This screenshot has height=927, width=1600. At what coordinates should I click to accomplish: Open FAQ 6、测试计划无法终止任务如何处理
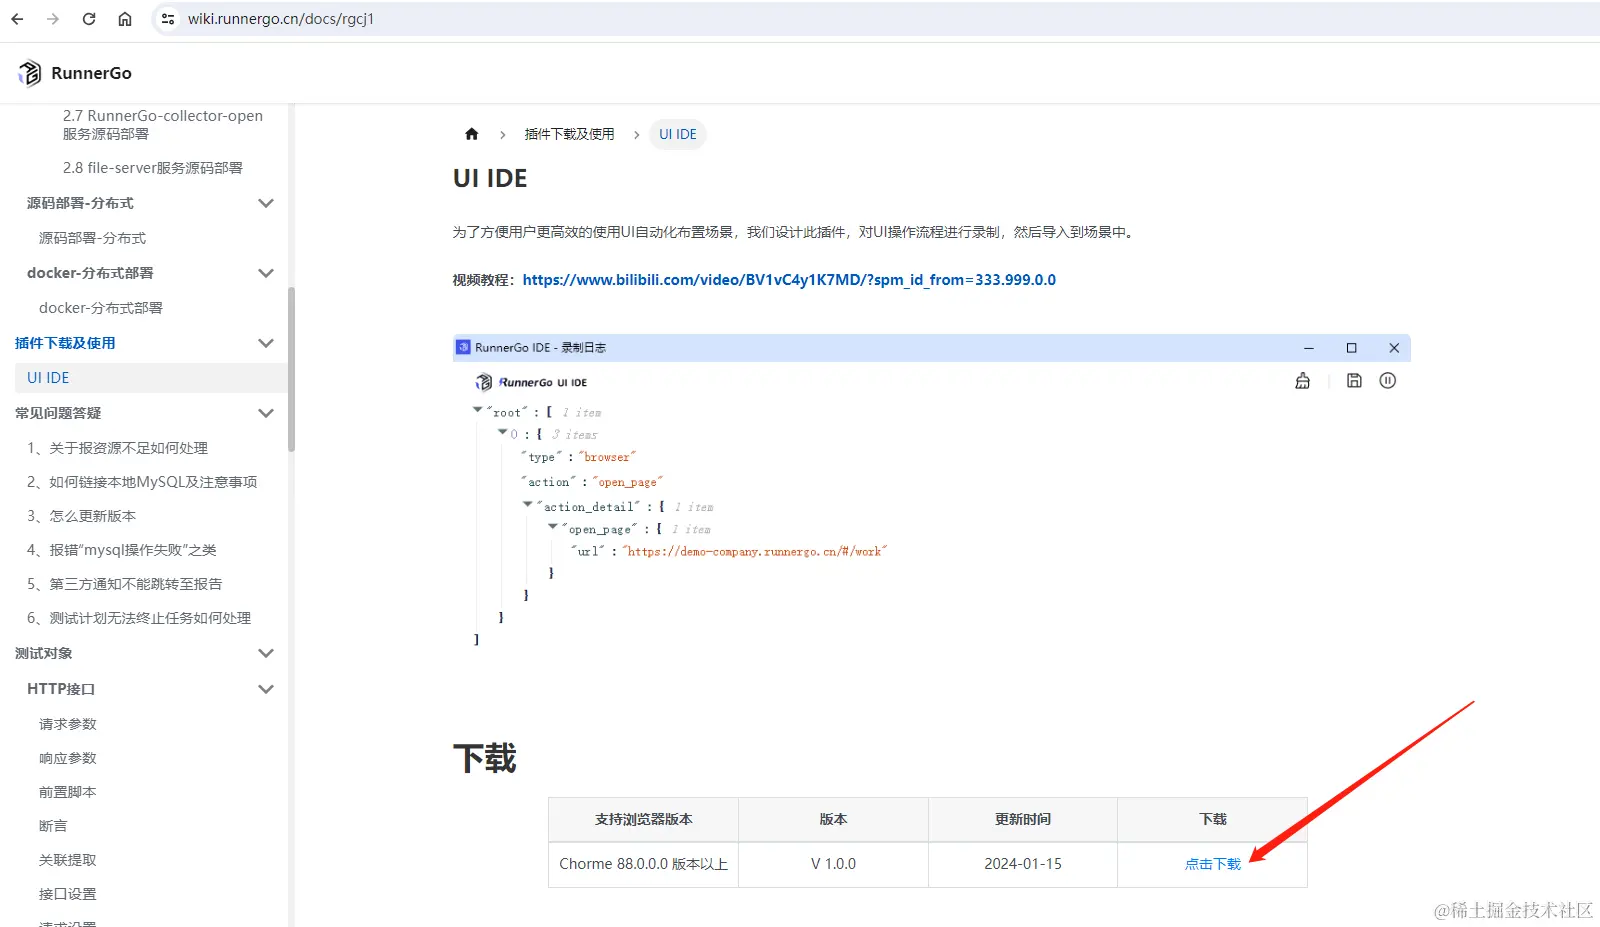point(139,618)
